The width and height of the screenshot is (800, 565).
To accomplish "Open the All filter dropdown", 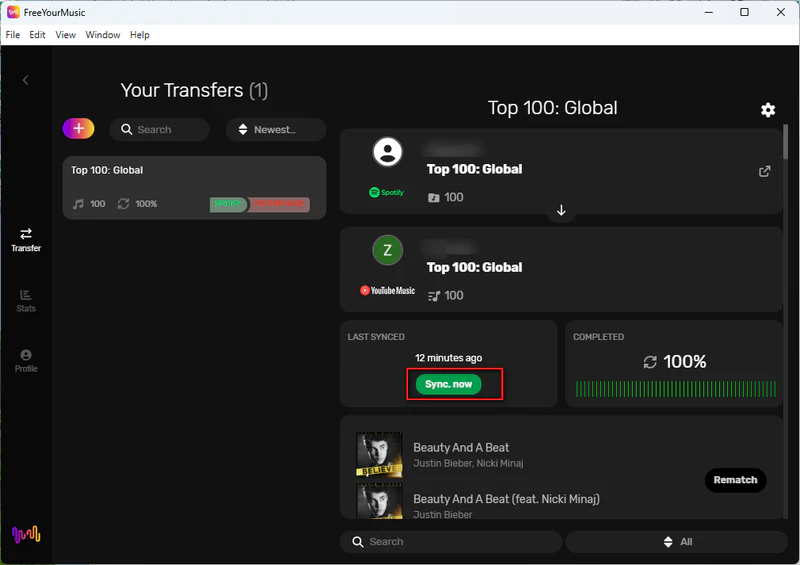I will [x=677, y=542].
